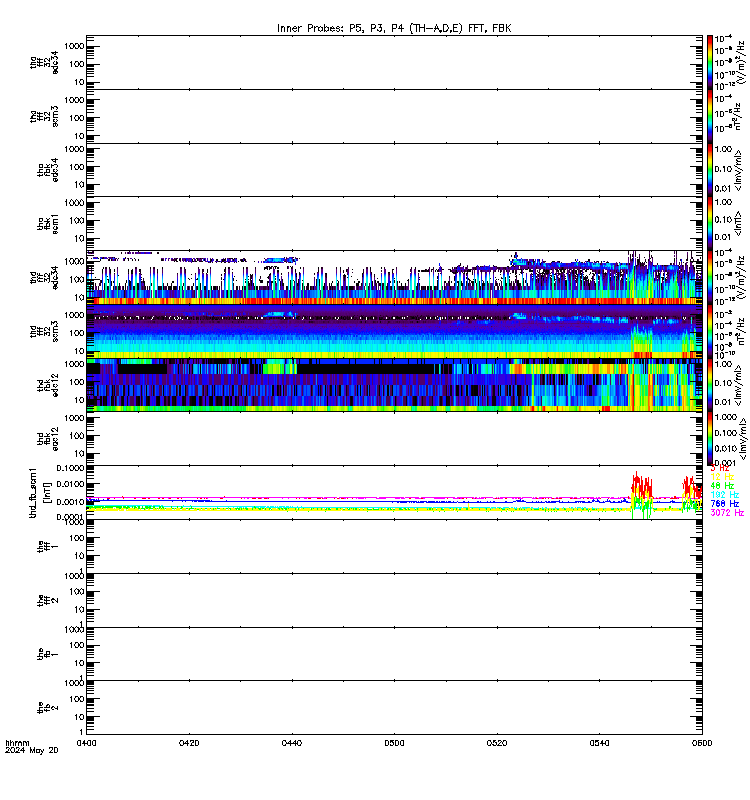Click the 'the fb 1' panel label
This screenshot has height=800, width=750.
(x=48, y=654)
